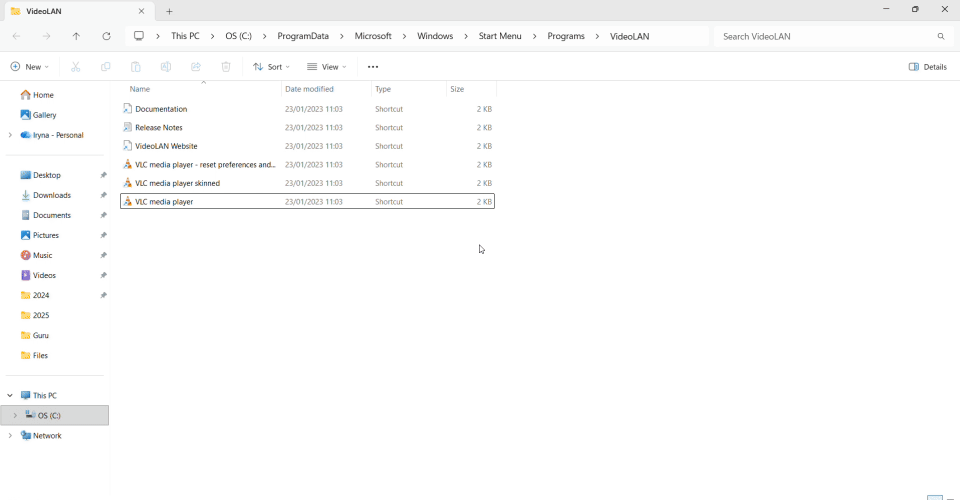The image size is (960, 500).
Task: Open the See more ellipsis menu
Action: point(373,67)
